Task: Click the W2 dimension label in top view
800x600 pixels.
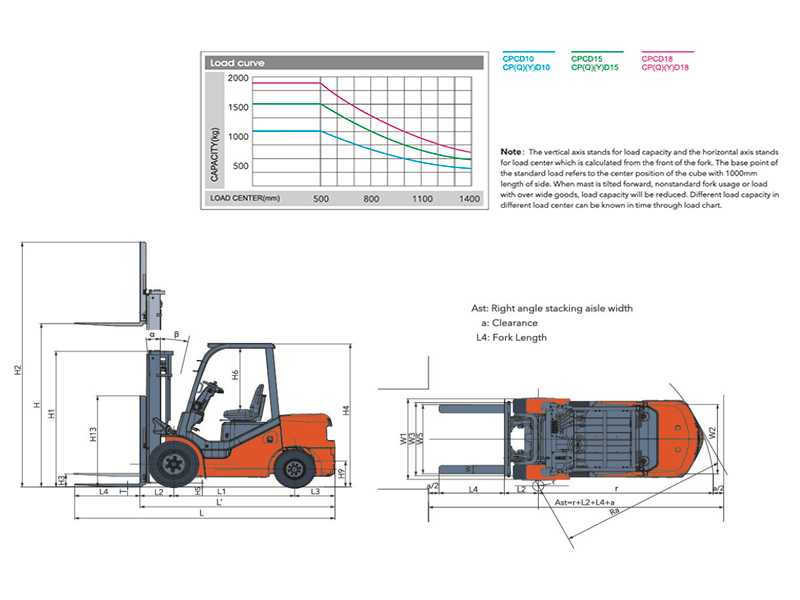Action: [713, 433]
